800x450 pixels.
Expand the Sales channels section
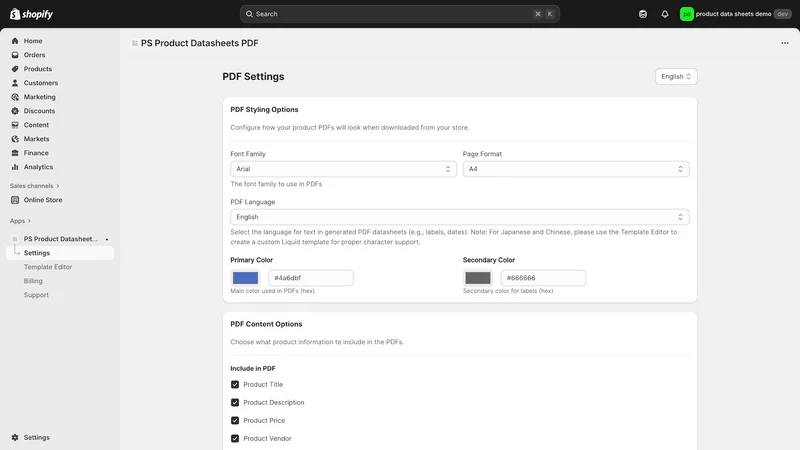(x=34, y=186)
